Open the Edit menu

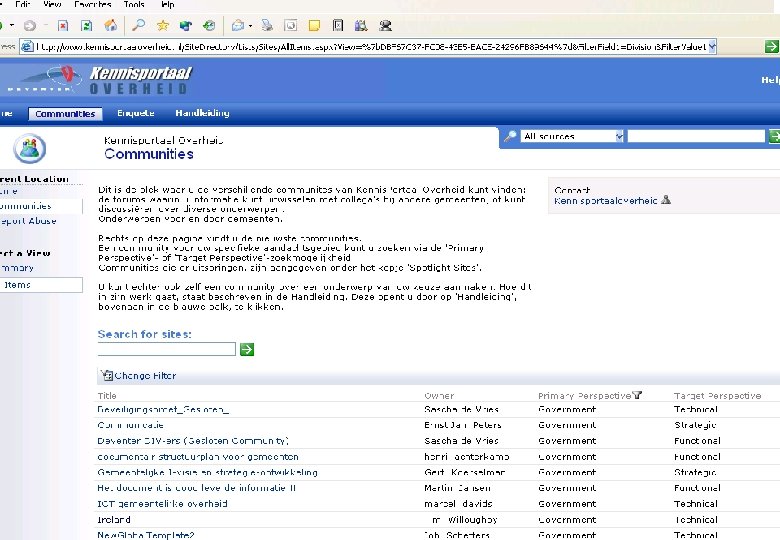coord(22,4)
